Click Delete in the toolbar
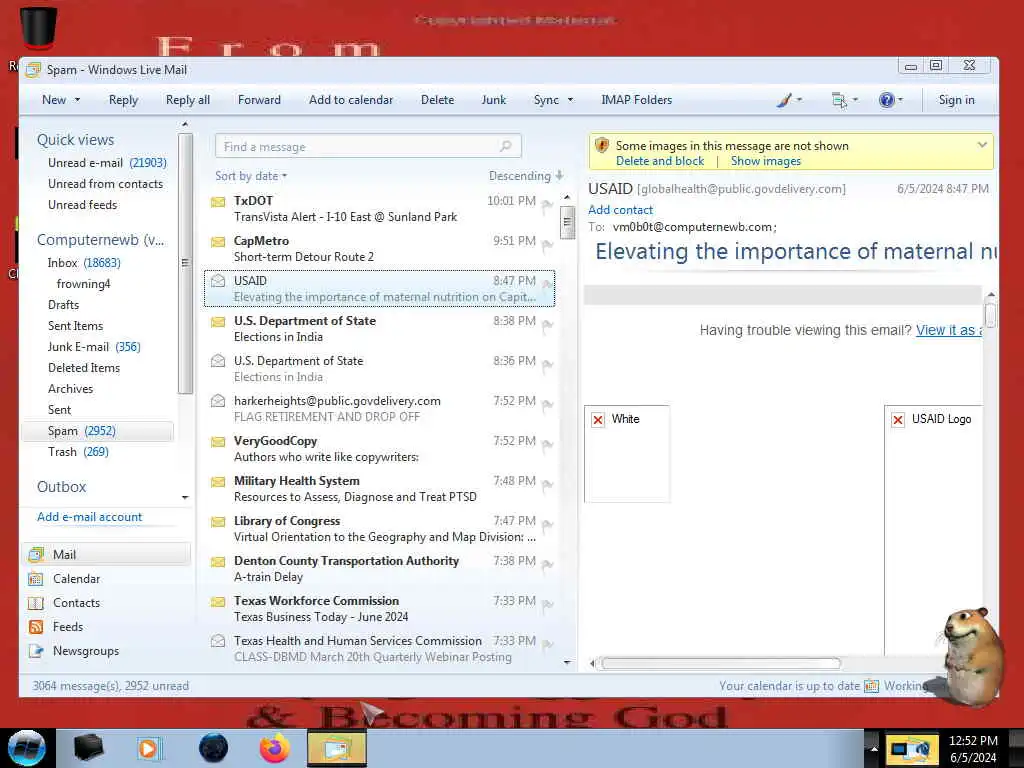The width and height of the screenshot is (1024, 768). pyautogui.click(x=438, y=100)
